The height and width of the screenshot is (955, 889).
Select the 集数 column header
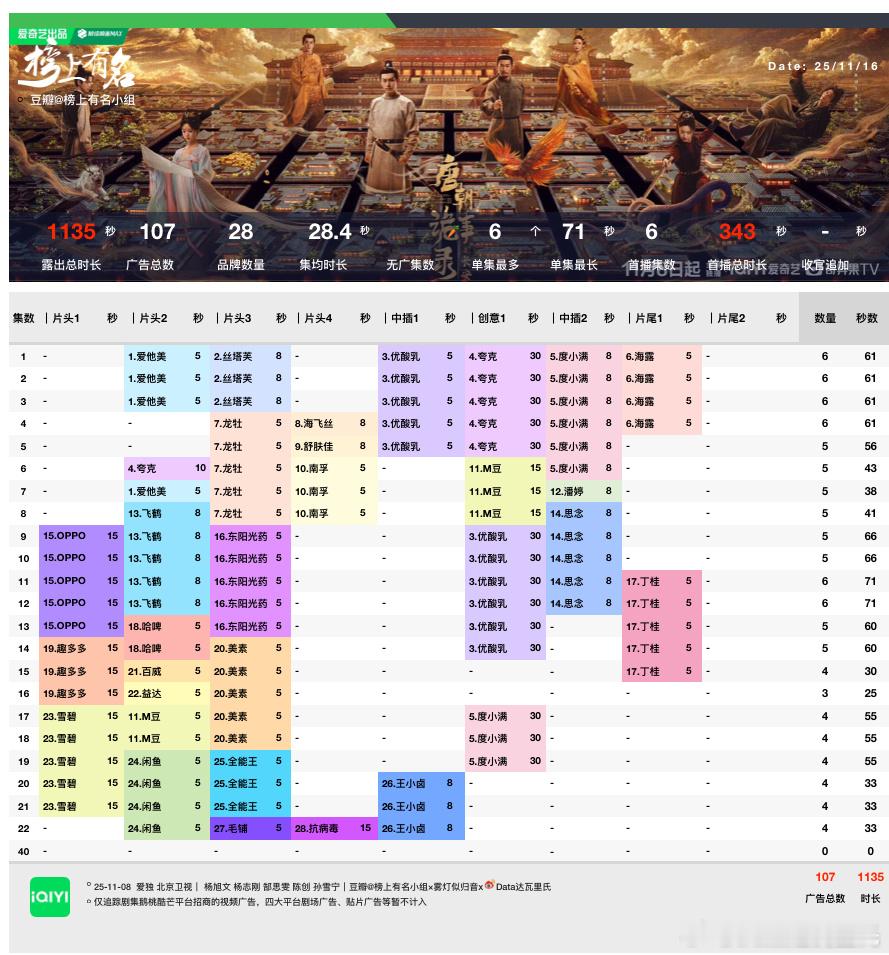coord(23,319)
